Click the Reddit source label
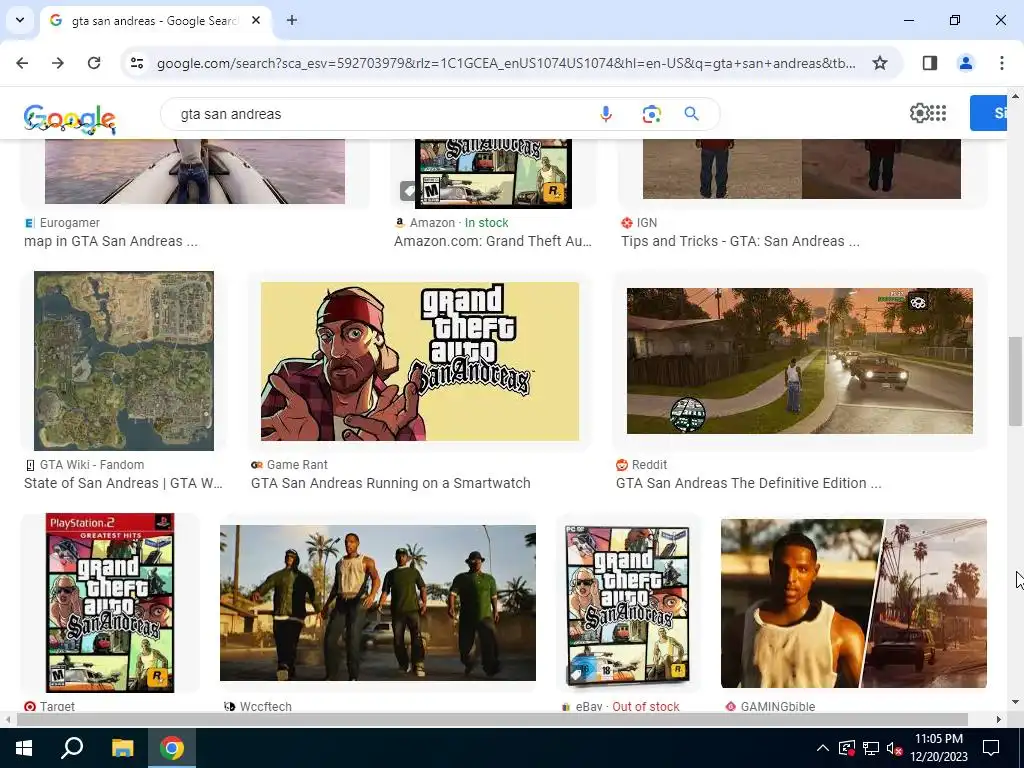This screenshot has width=1024, height=768. point(649,465)
